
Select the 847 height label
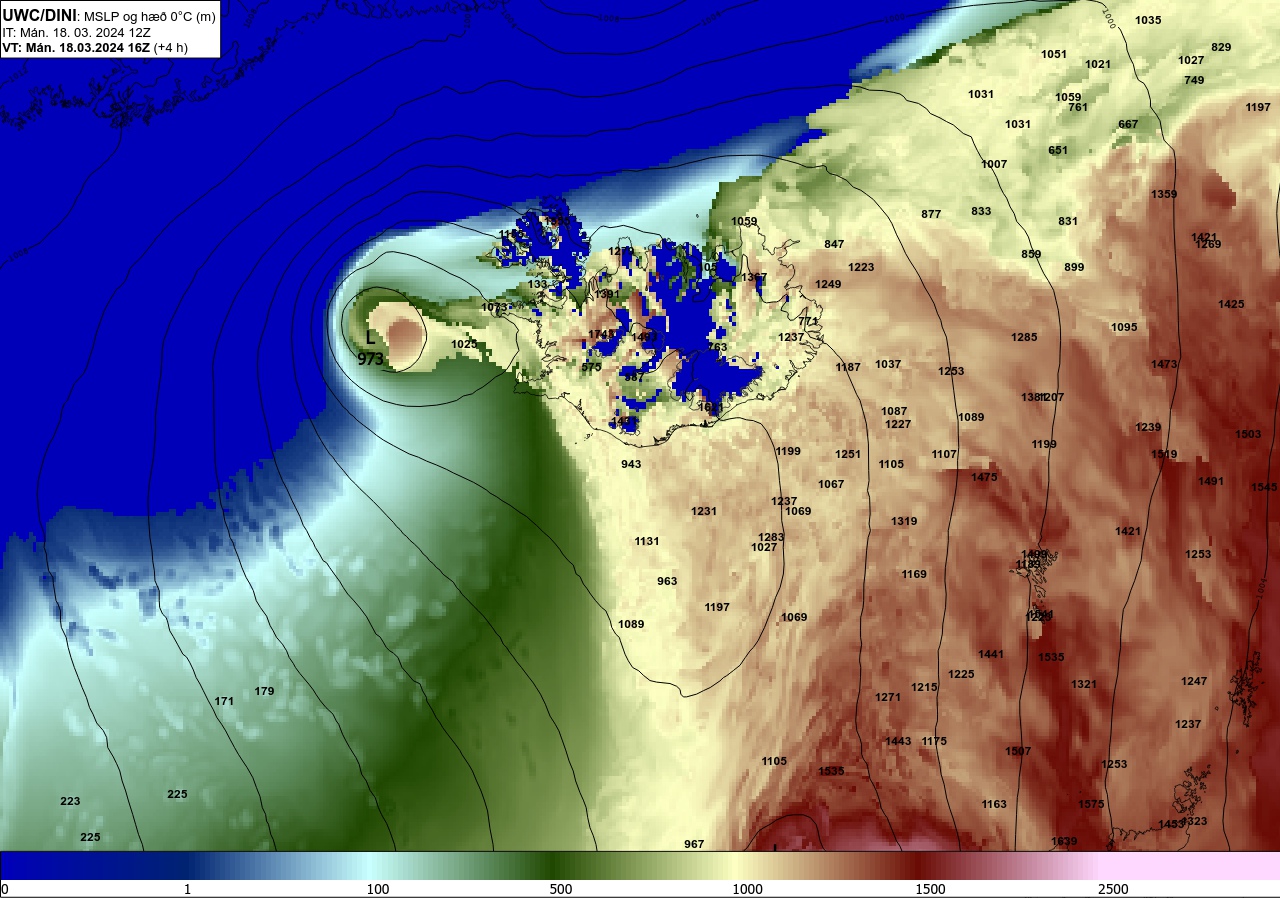click(834, 244)
